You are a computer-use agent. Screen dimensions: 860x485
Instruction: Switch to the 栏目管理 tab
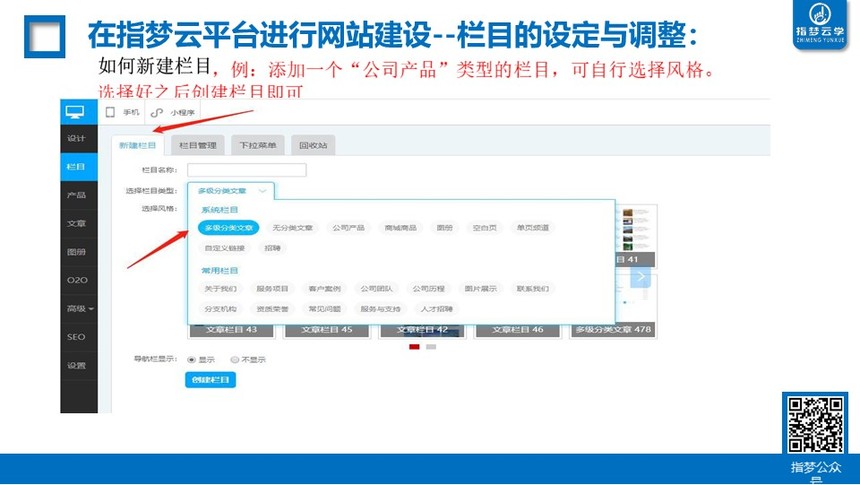(198, 145)
